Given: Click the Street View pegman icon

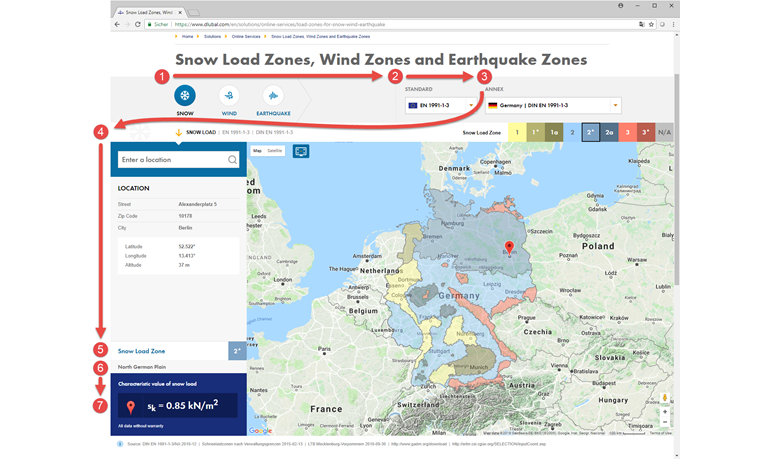Looking at the screenshot, I should point(665,398).
